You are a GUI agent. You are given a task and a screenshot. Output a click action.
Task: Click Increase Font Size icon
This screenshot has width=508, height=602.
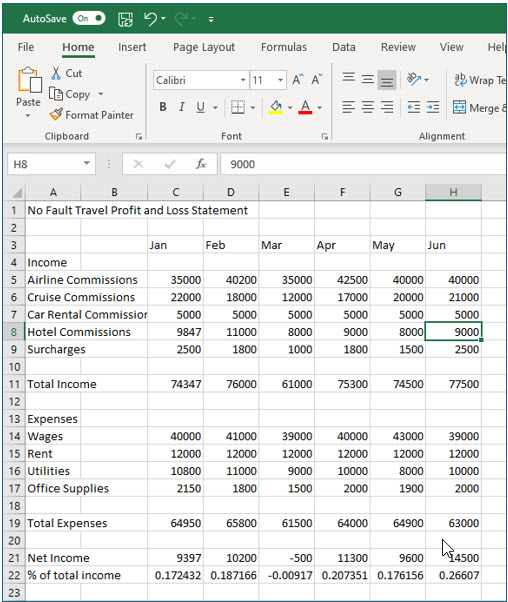coord(298,79)
